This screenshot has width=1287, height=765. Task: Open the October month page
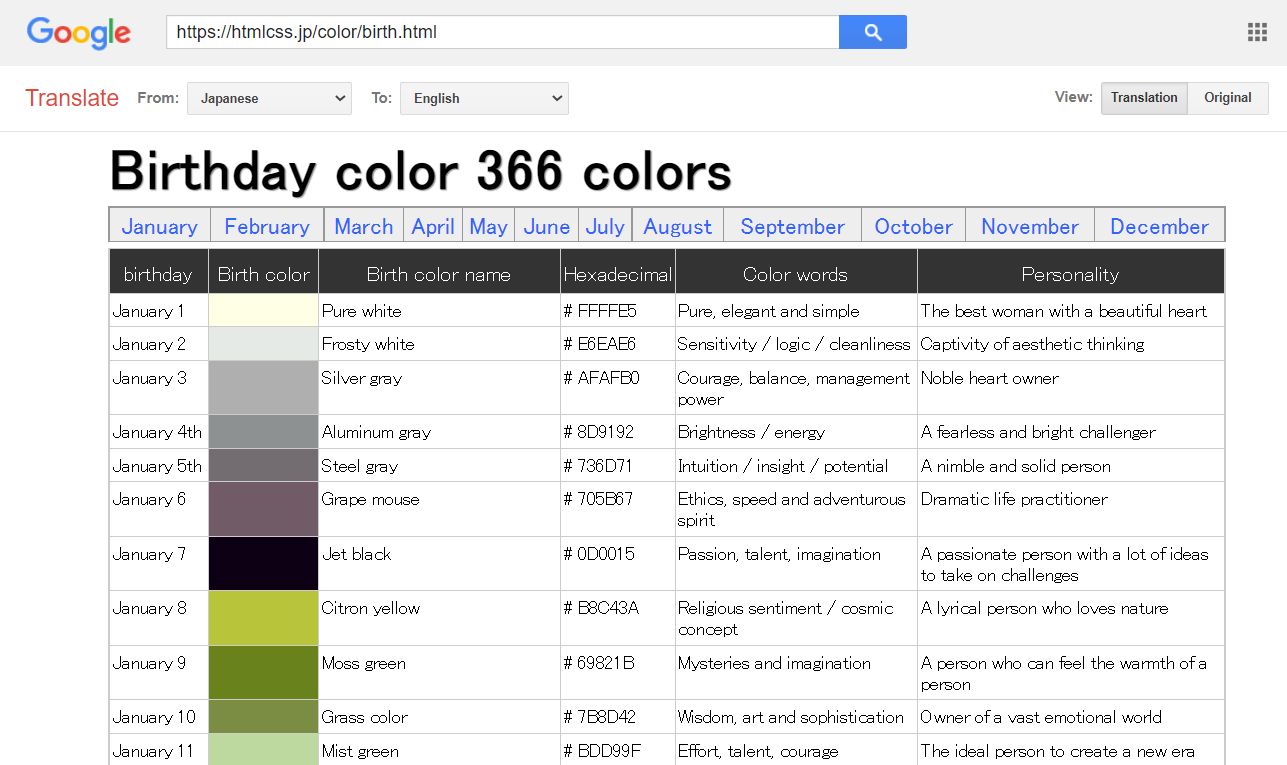pos(912,226)
